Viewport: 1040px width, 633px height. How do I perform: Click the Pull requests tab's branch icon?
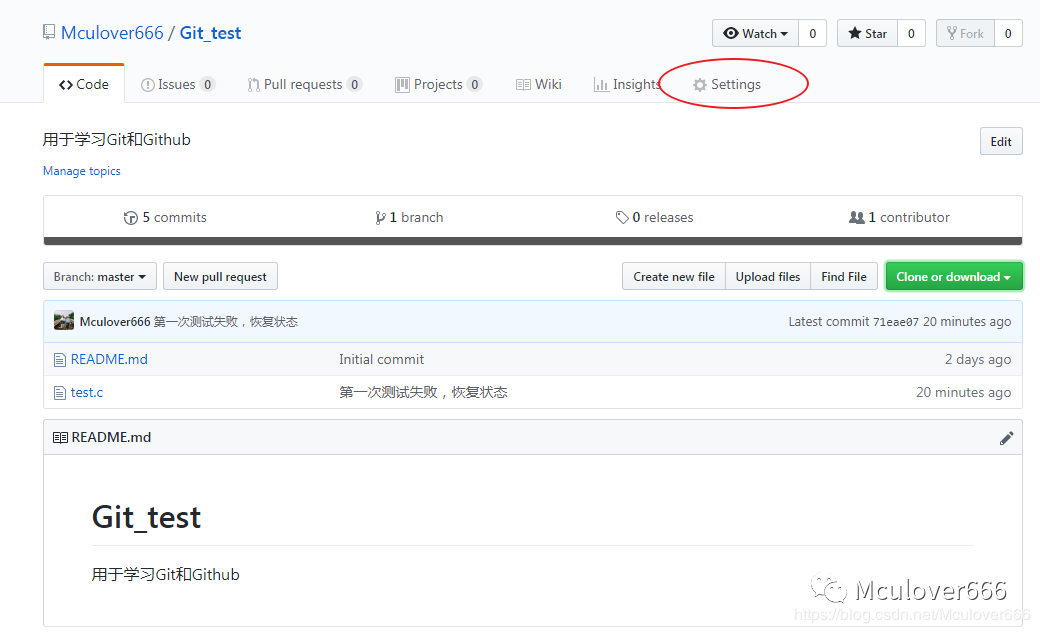point(253,85)
